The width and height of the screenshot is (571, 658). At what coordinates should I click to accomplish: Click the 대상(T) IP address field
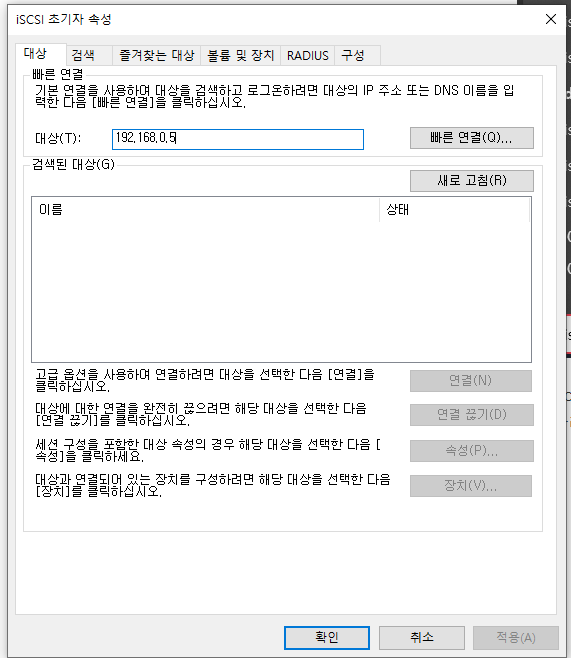[x=238, y=139]
